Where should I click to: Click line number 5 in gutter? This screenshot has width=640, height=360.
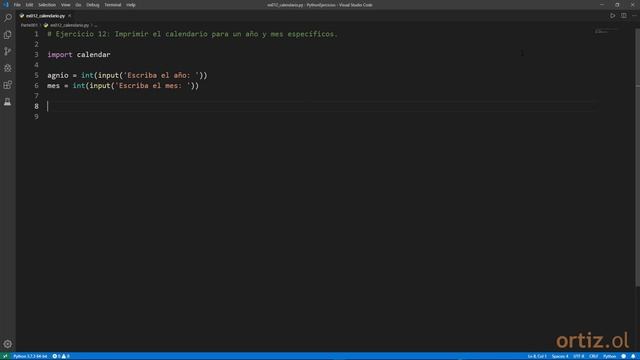click(x=36, y=76)
